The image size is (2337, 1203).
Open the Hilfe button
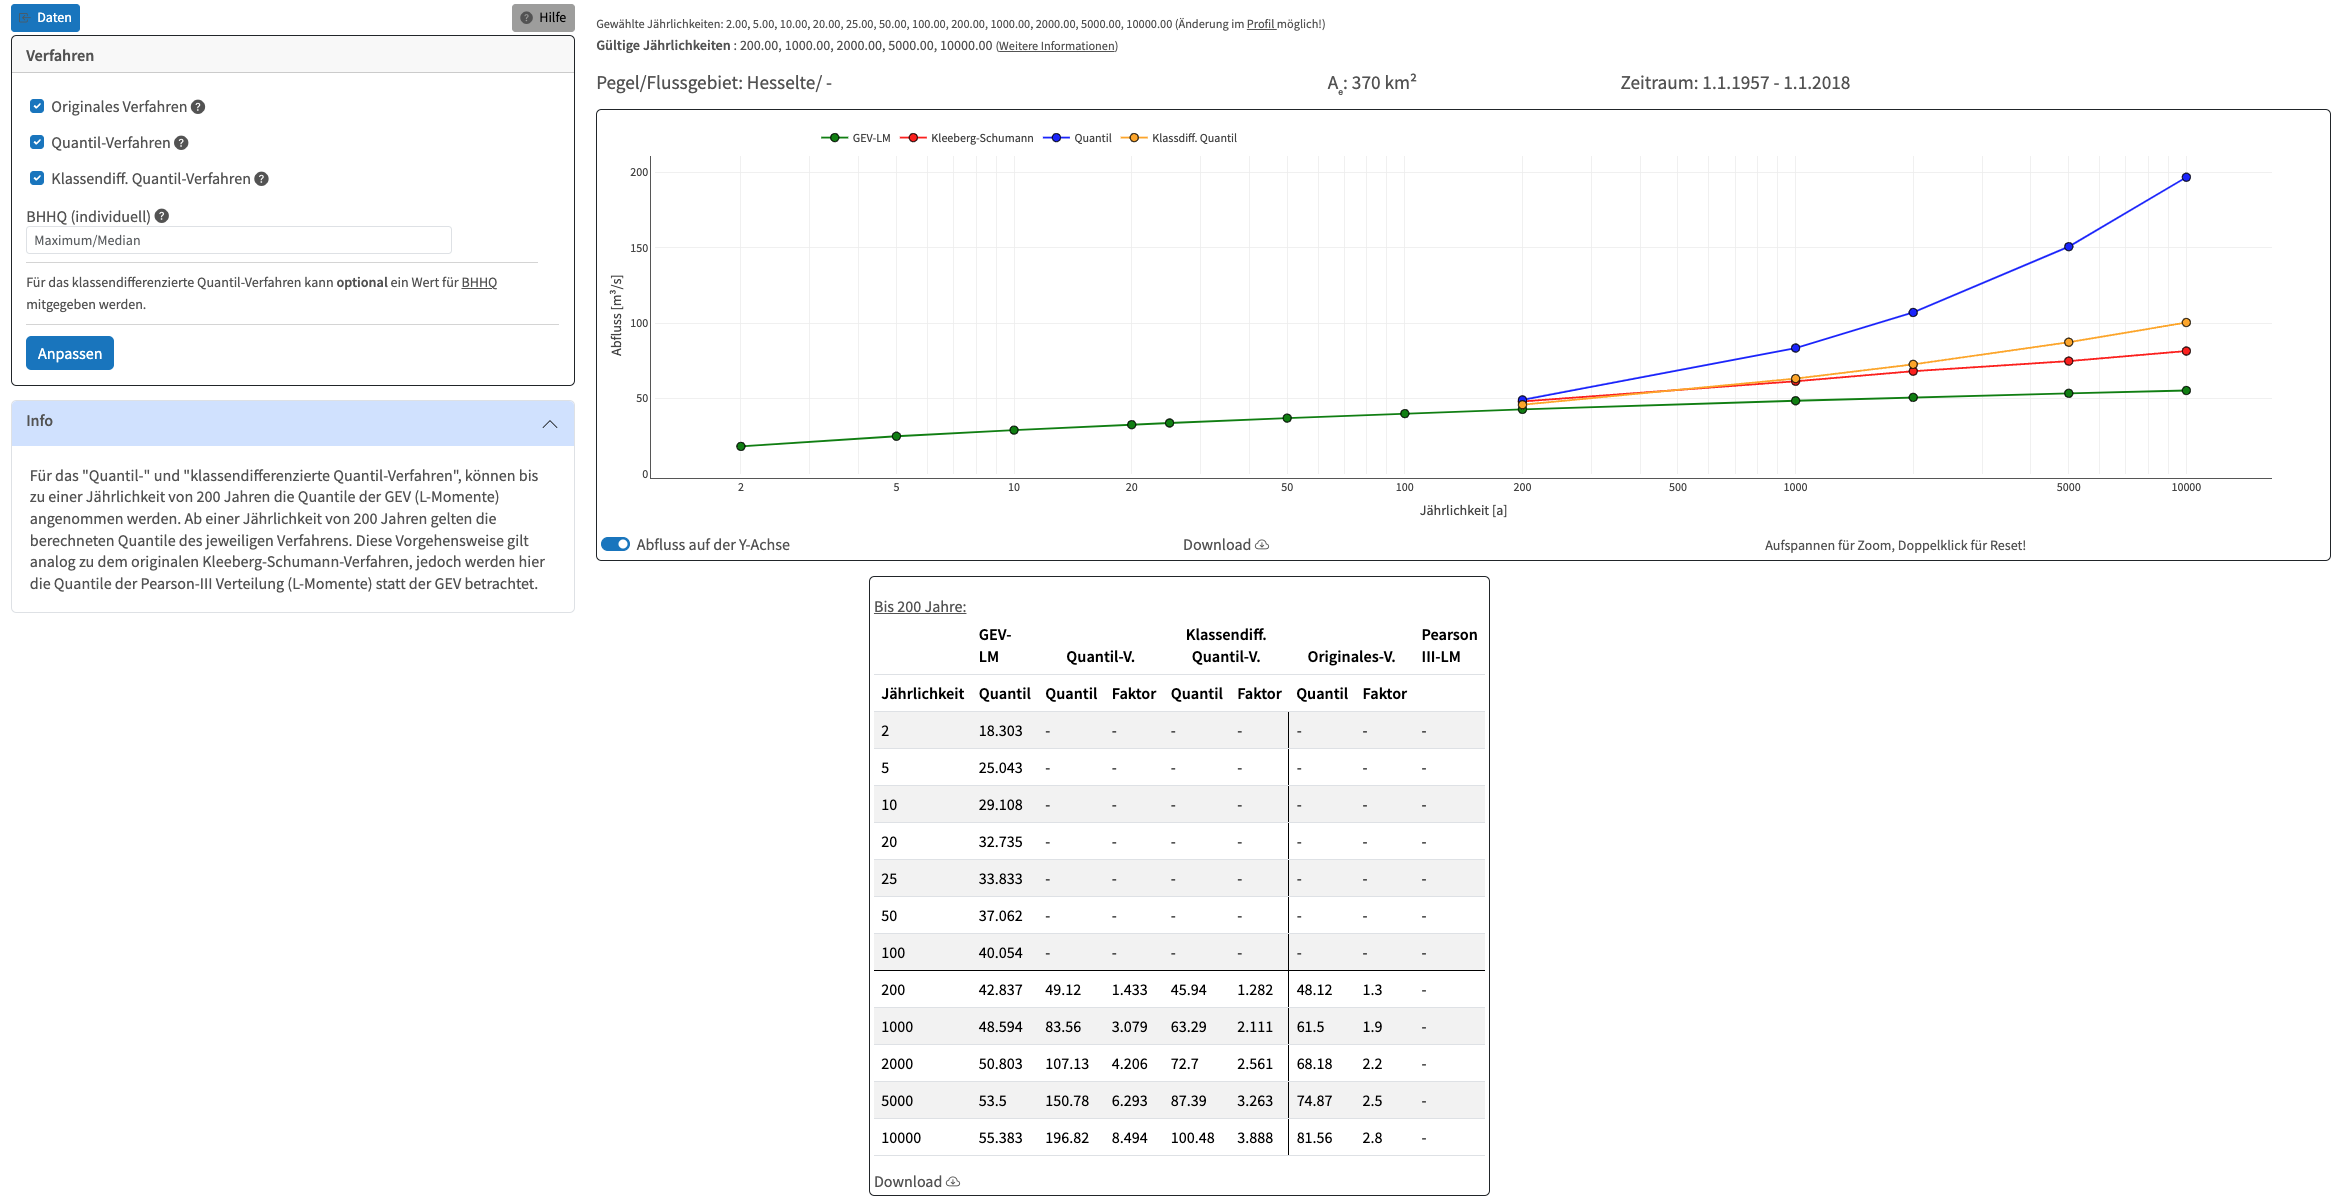coord(543,18)
